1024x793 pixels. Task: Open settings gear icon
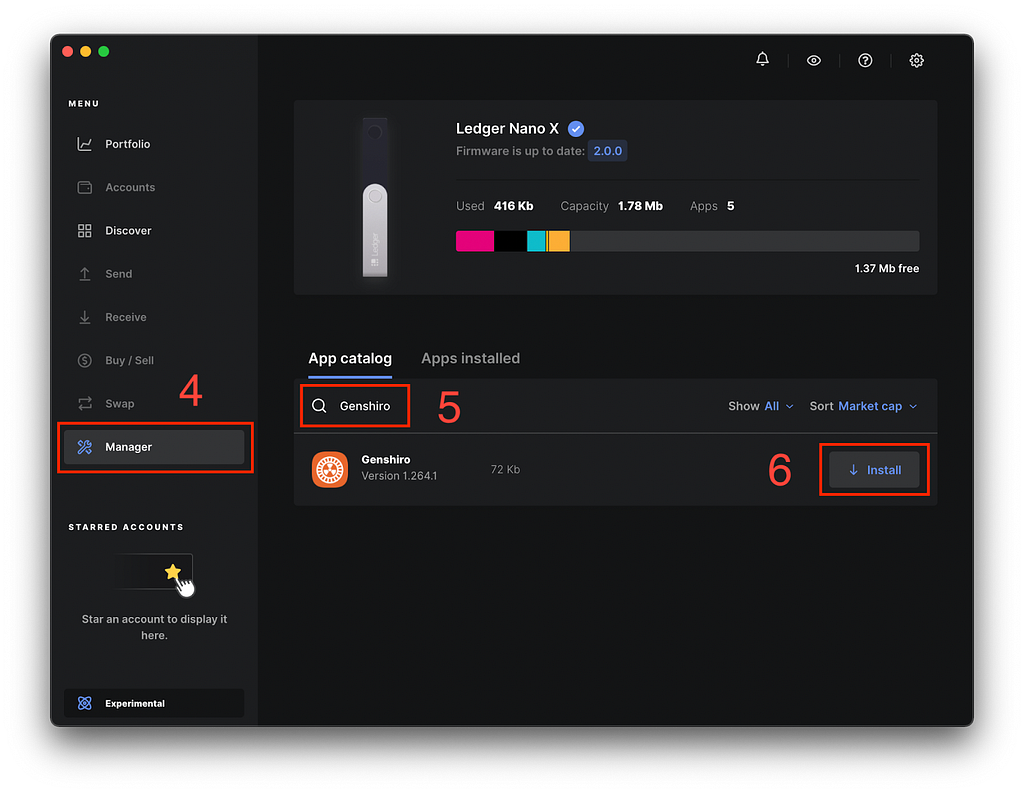coord(916,60)
